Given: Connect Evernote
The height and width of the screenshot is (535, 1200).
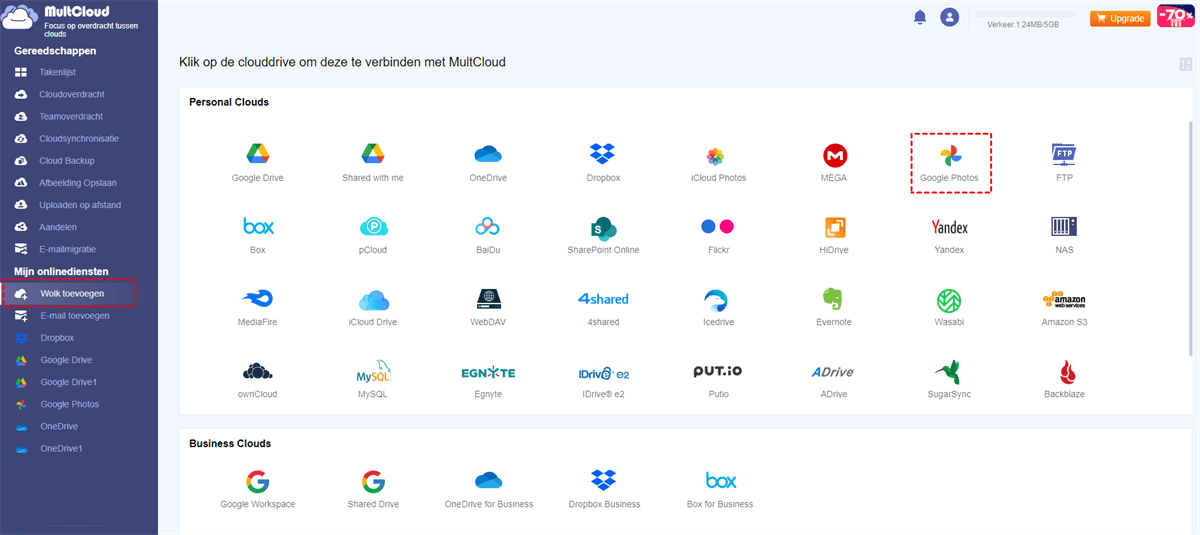Looking at the screenshot, I should 835,307.
